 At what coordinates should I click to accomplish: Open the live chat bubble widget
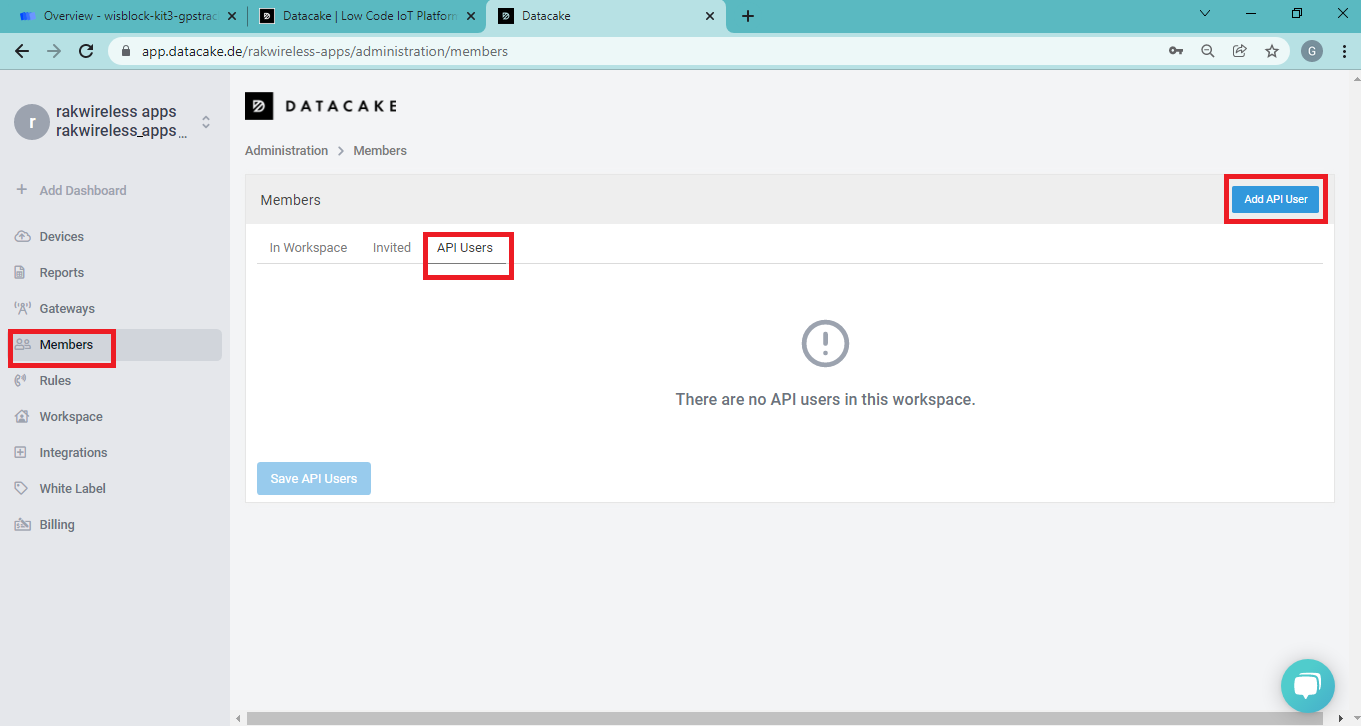tap(1307, 685)
